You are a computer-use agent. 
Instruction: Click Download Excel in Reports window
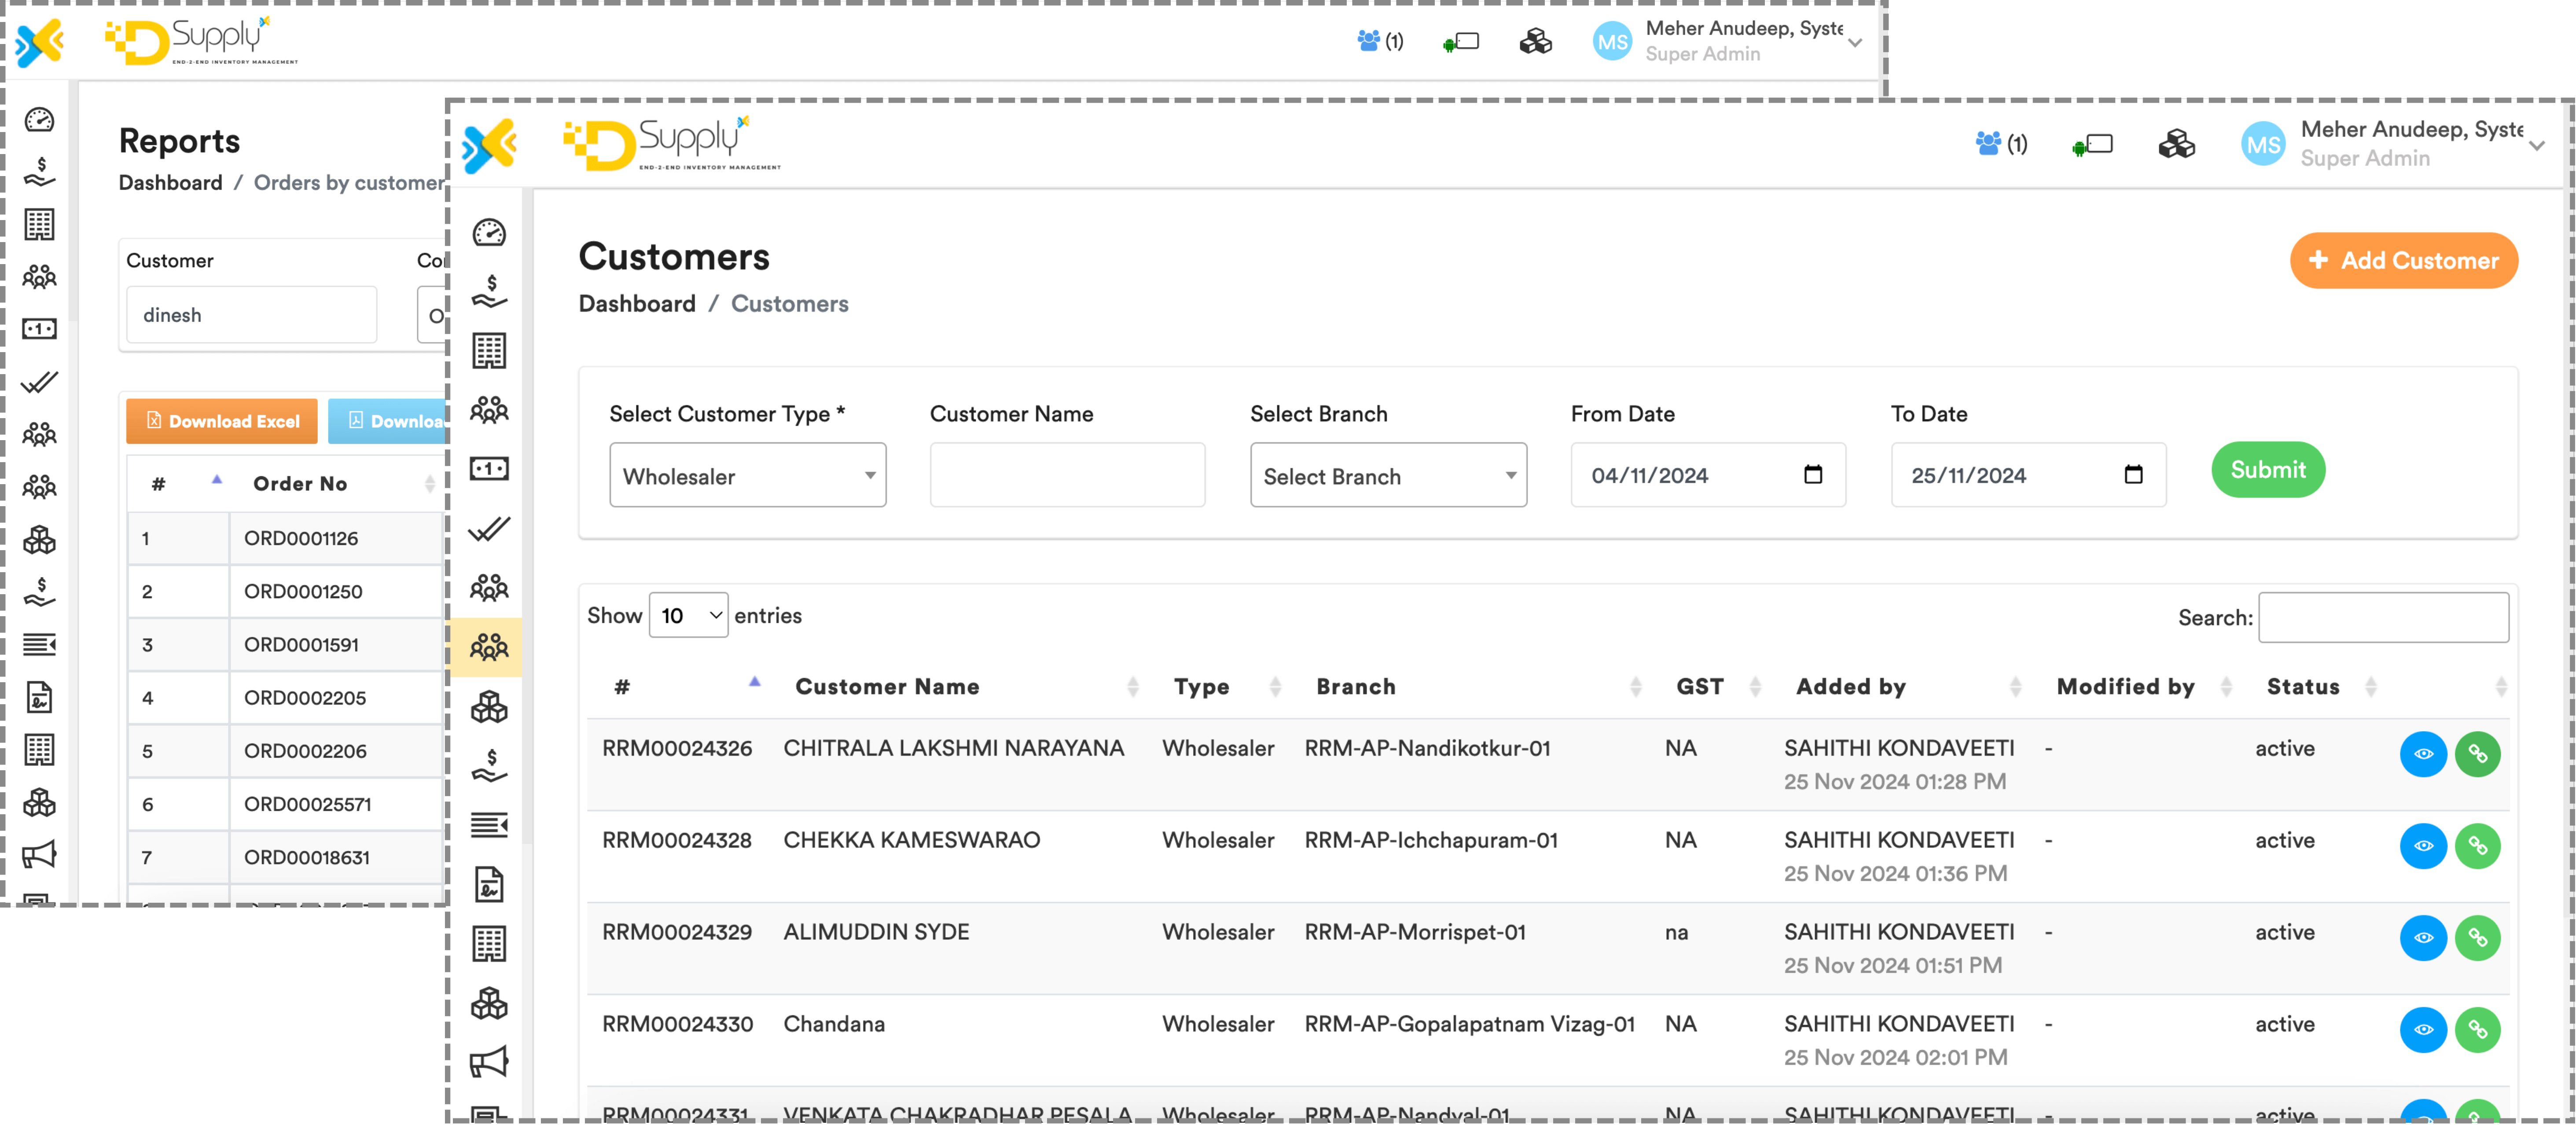[x=221, y=421]
